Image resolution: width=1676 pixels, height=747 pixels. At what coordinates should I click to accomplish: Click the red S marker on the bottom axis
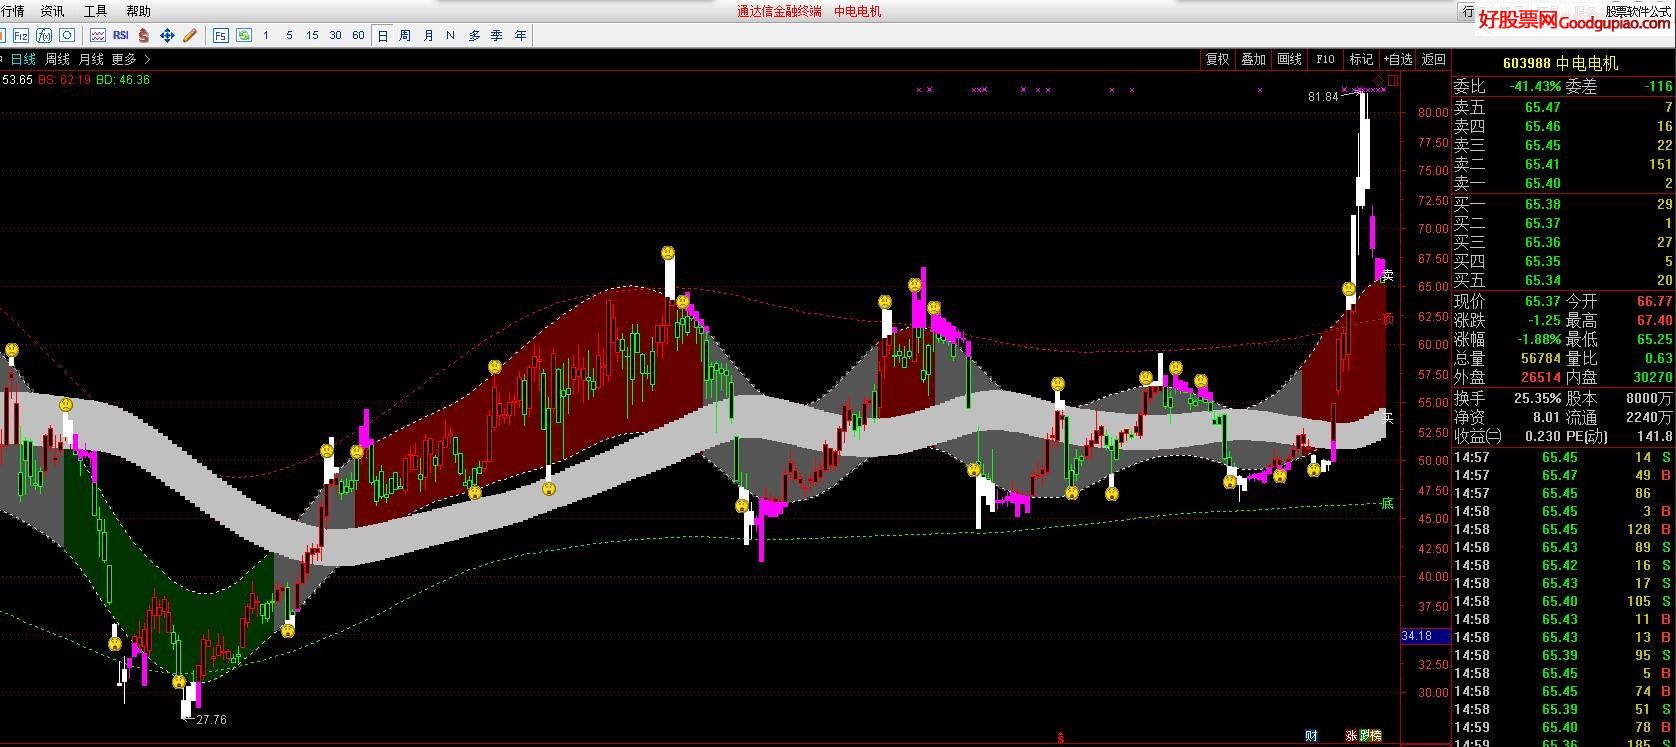tap(1061, 739)
